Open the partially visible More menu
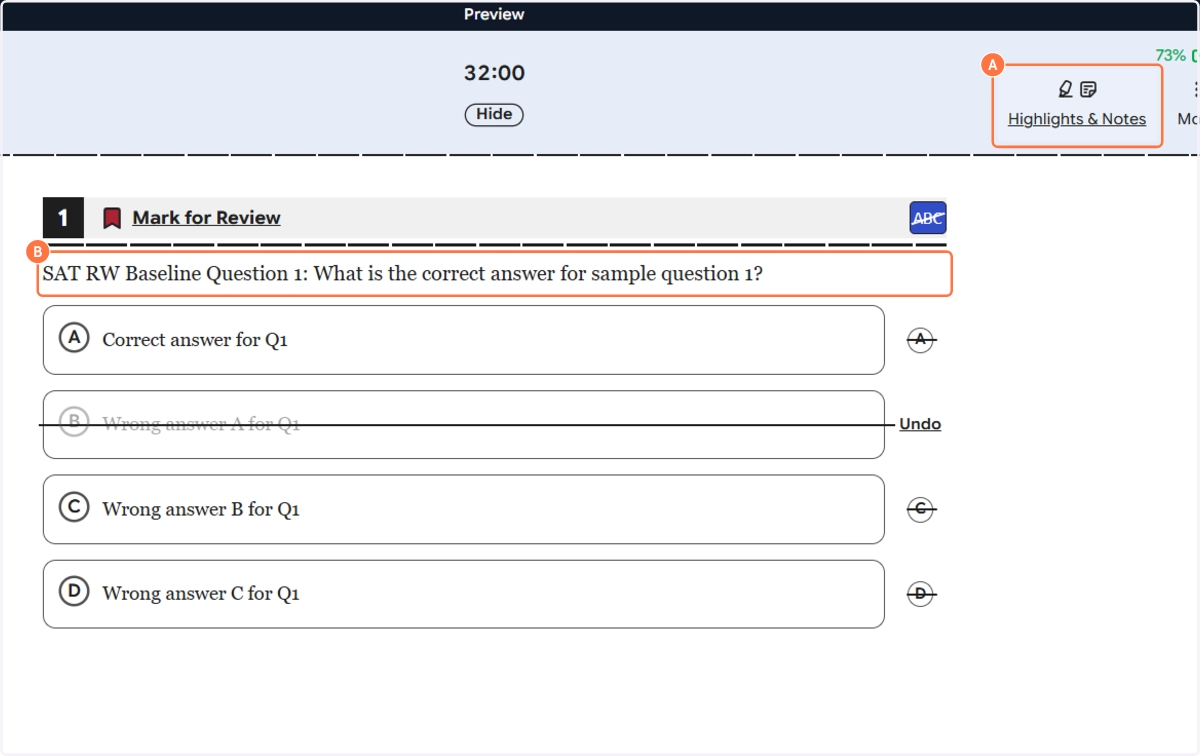The width and height of the screenshot is (1200, 756). point(1191,104)
